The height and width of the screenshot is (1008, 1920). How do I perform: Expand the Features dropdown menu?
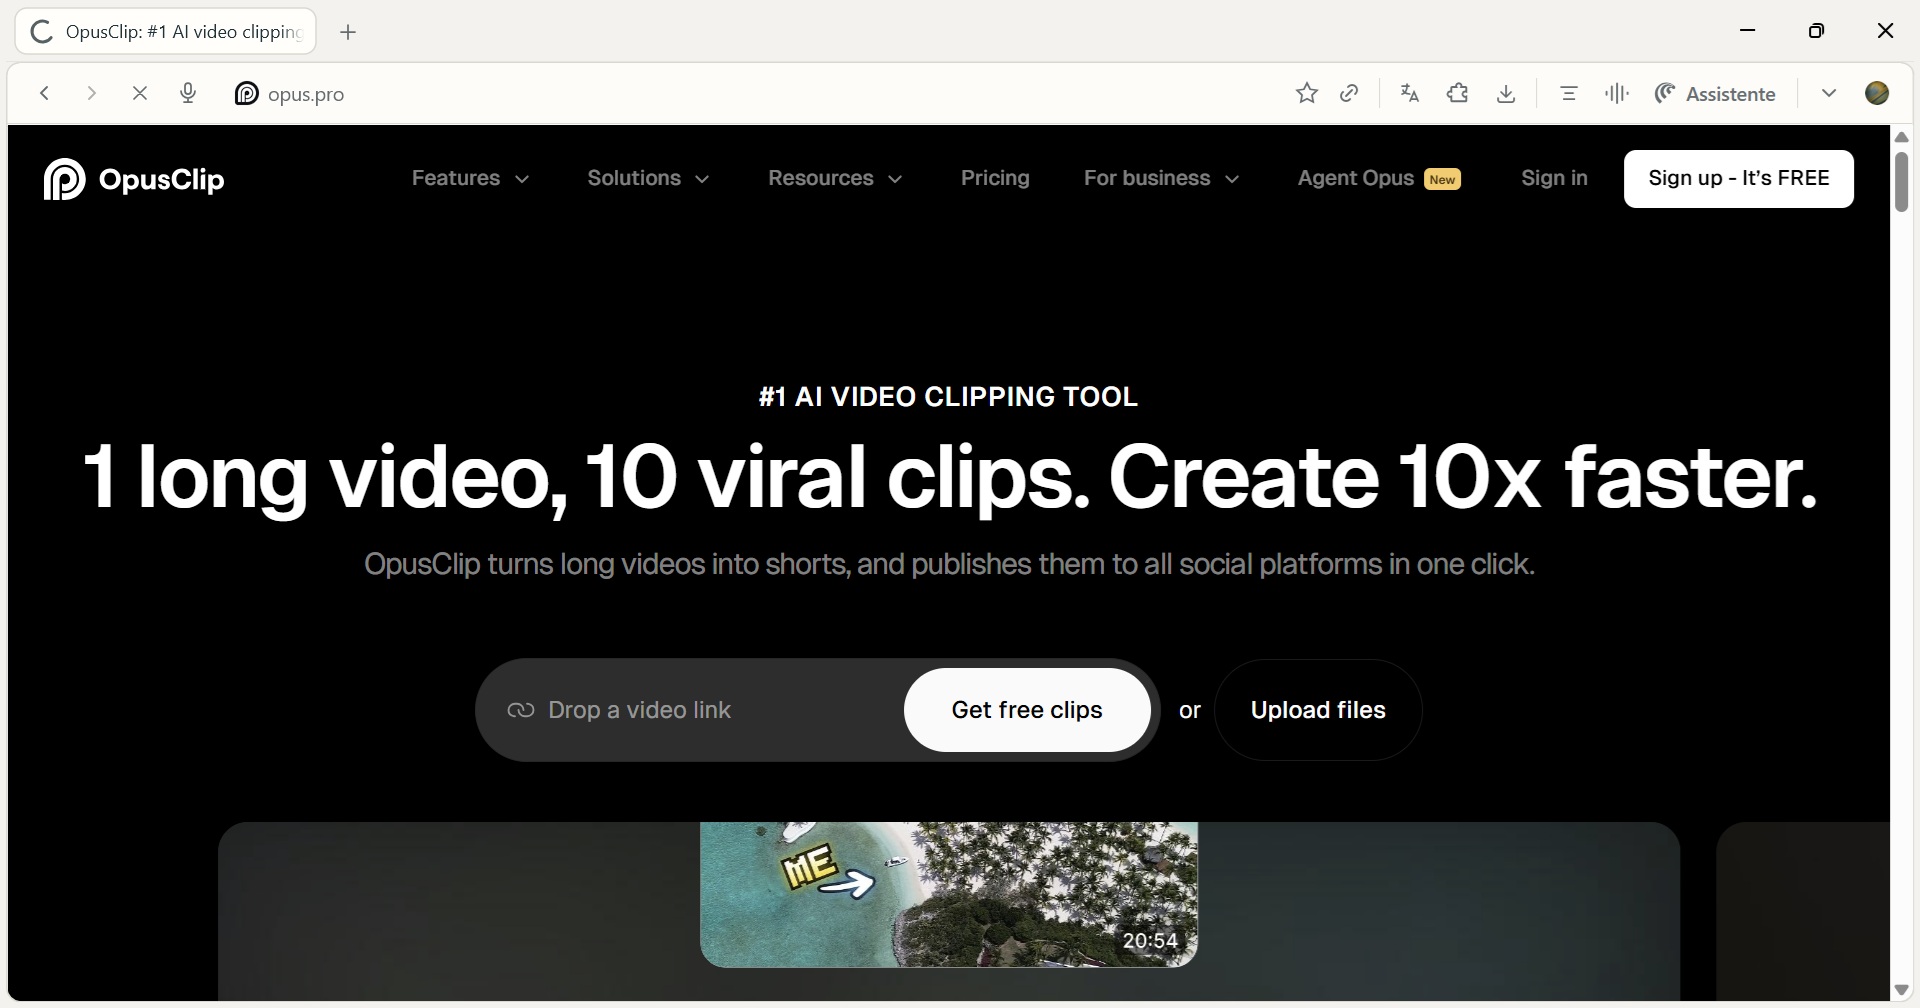(470, 179)
